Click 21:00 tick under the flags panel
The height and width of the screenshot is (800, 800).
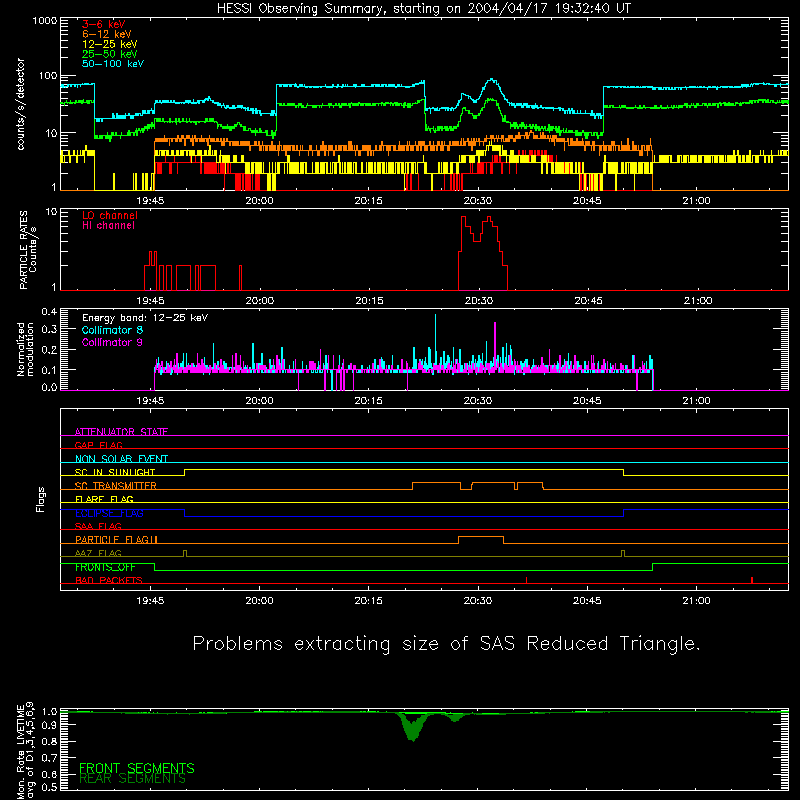(696, 601)
